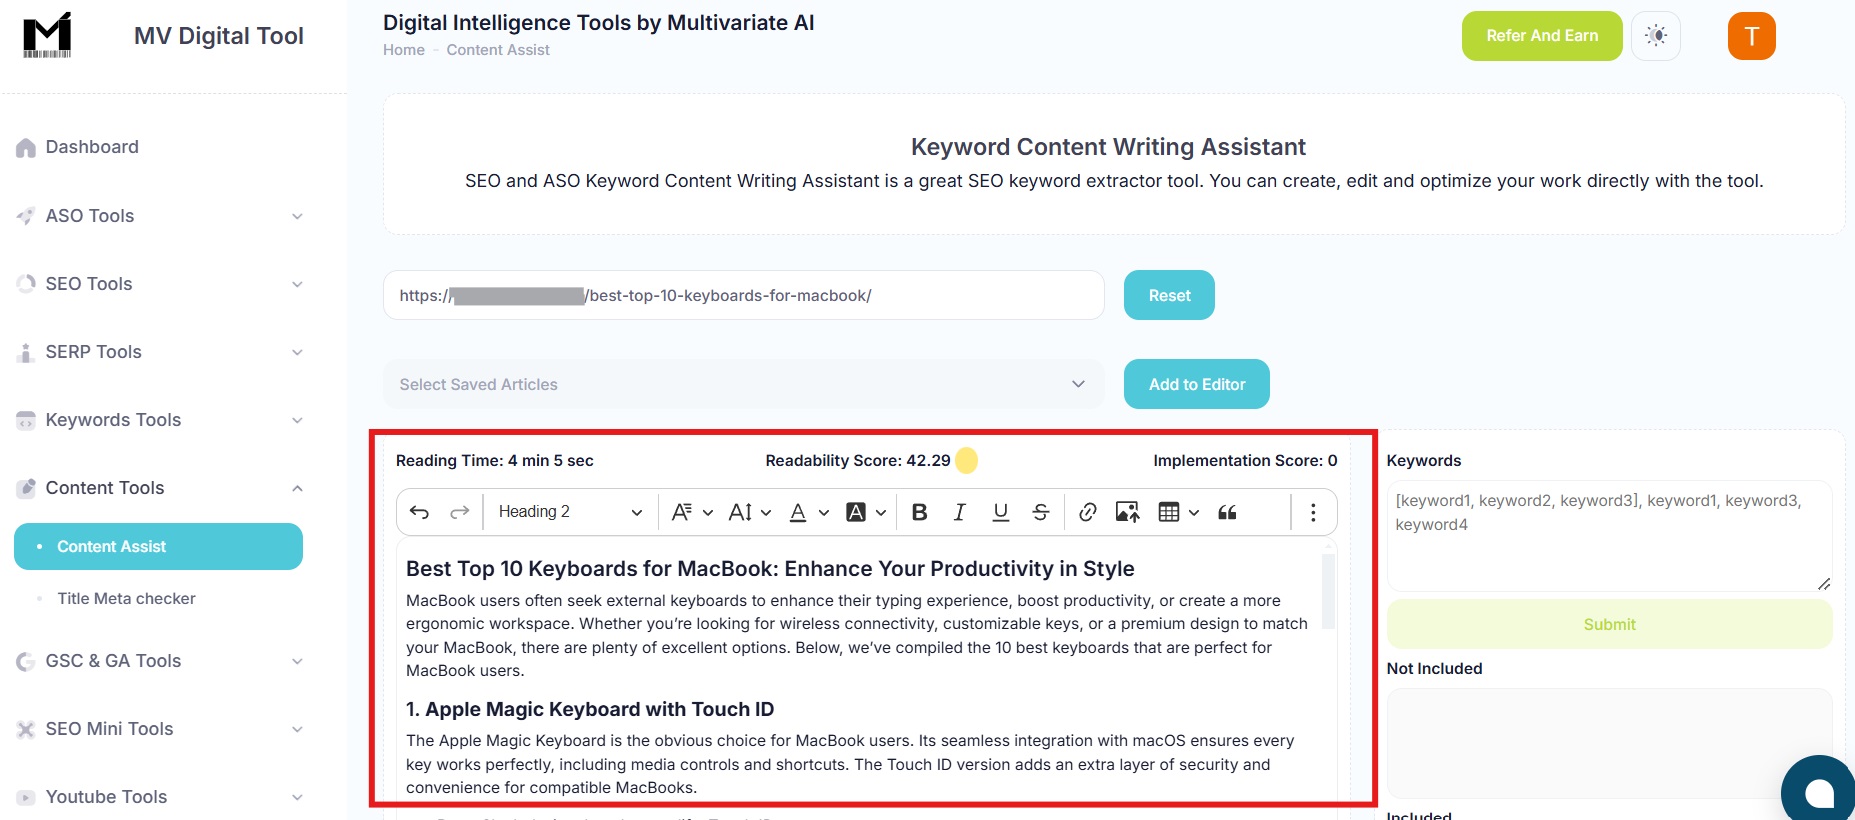The image size is (1855, 820).
Task: Go to the Home breadcrumb
Action: [404, 50]
